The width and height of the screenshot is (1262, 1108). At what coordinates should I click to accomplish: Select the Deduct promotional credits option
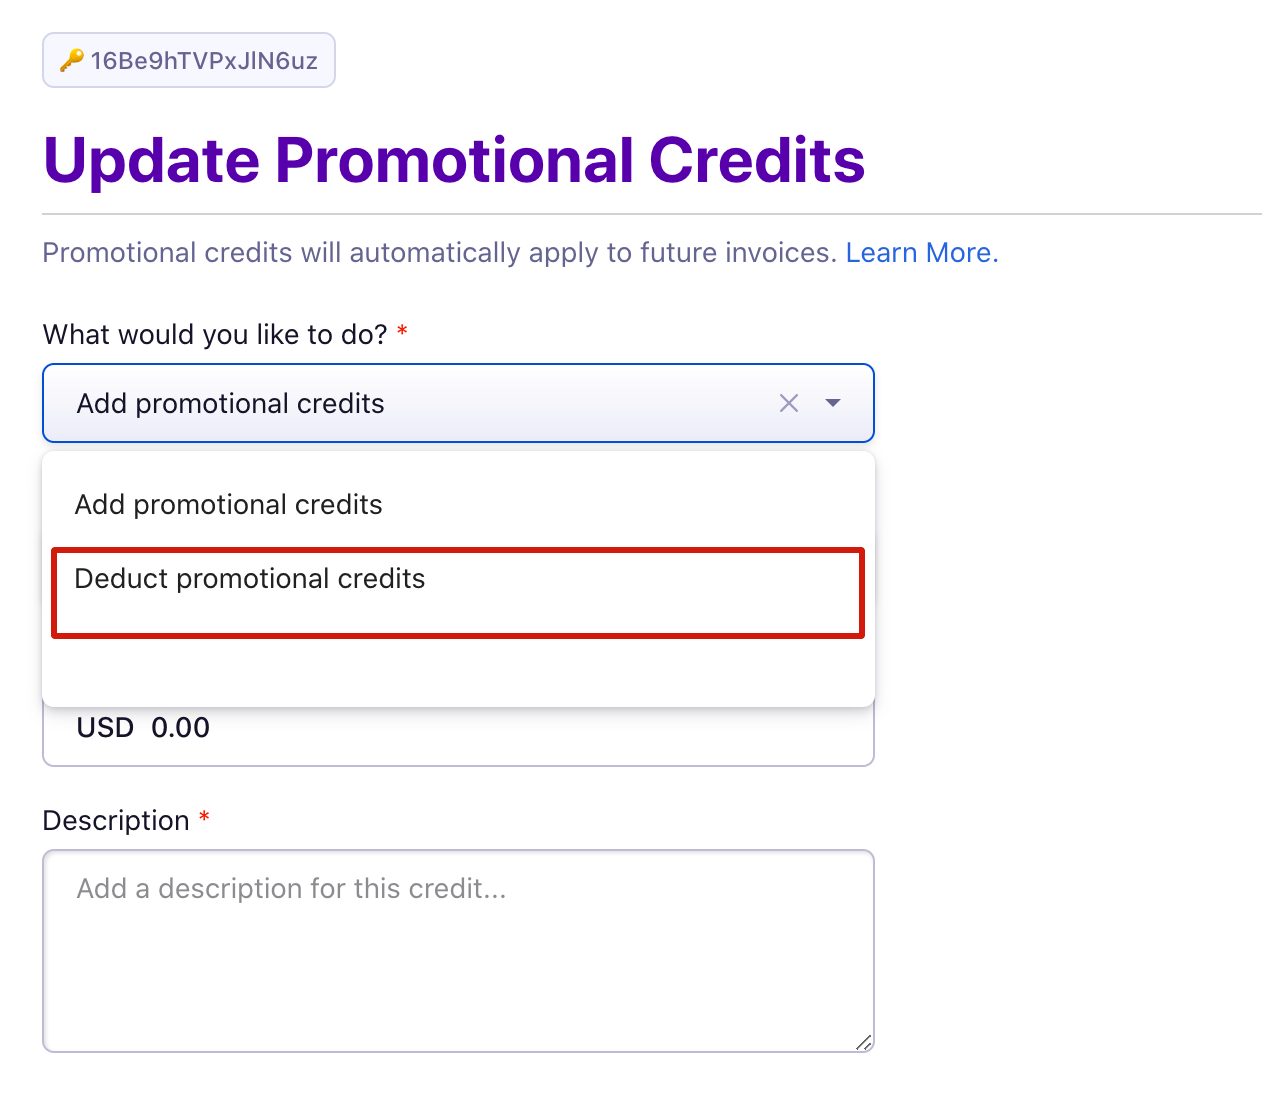tap(250, 578)
